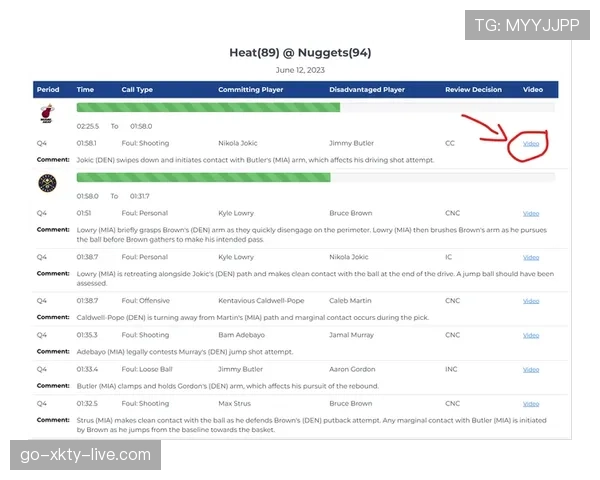This screenshot has width=600, height=480.
Task: Click the go-xkty-live.com watermark label
Action: pyautogui.click(x=85, y=455)
